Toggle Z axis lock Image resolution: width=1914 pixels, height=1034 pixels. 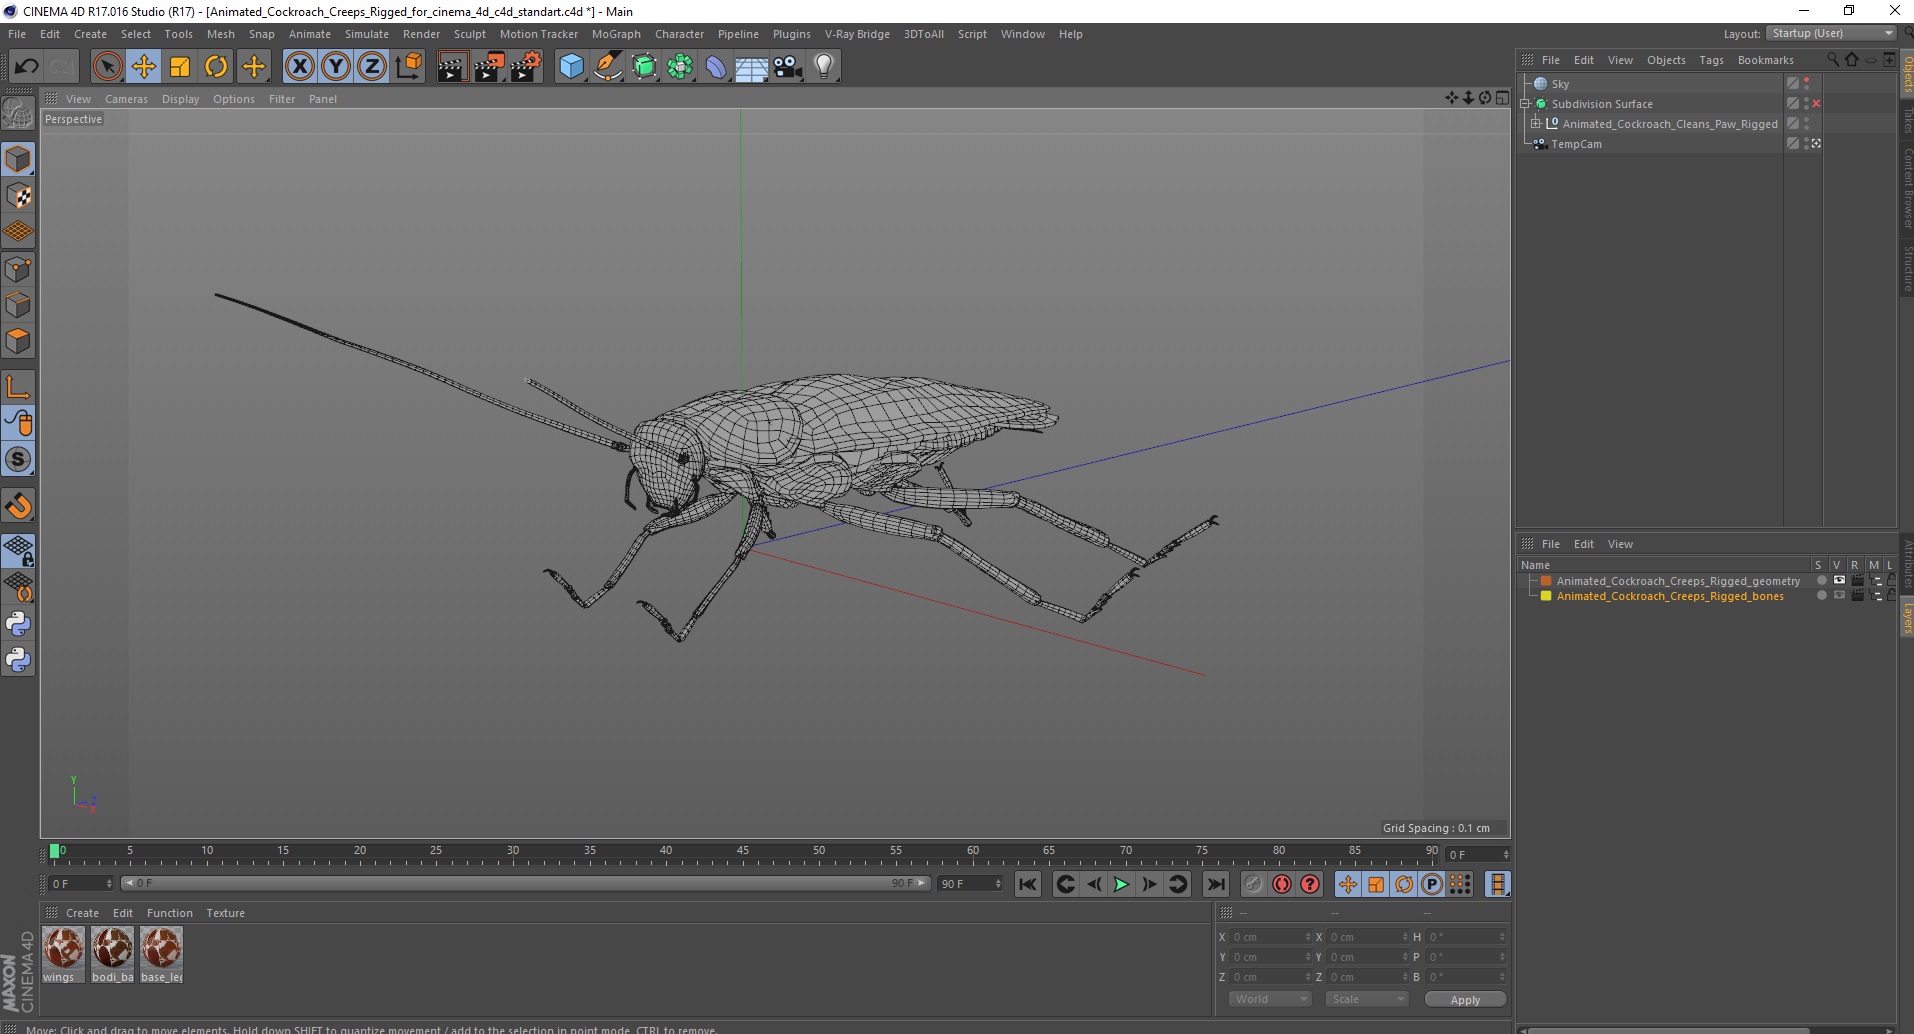[x=372, y=67]
